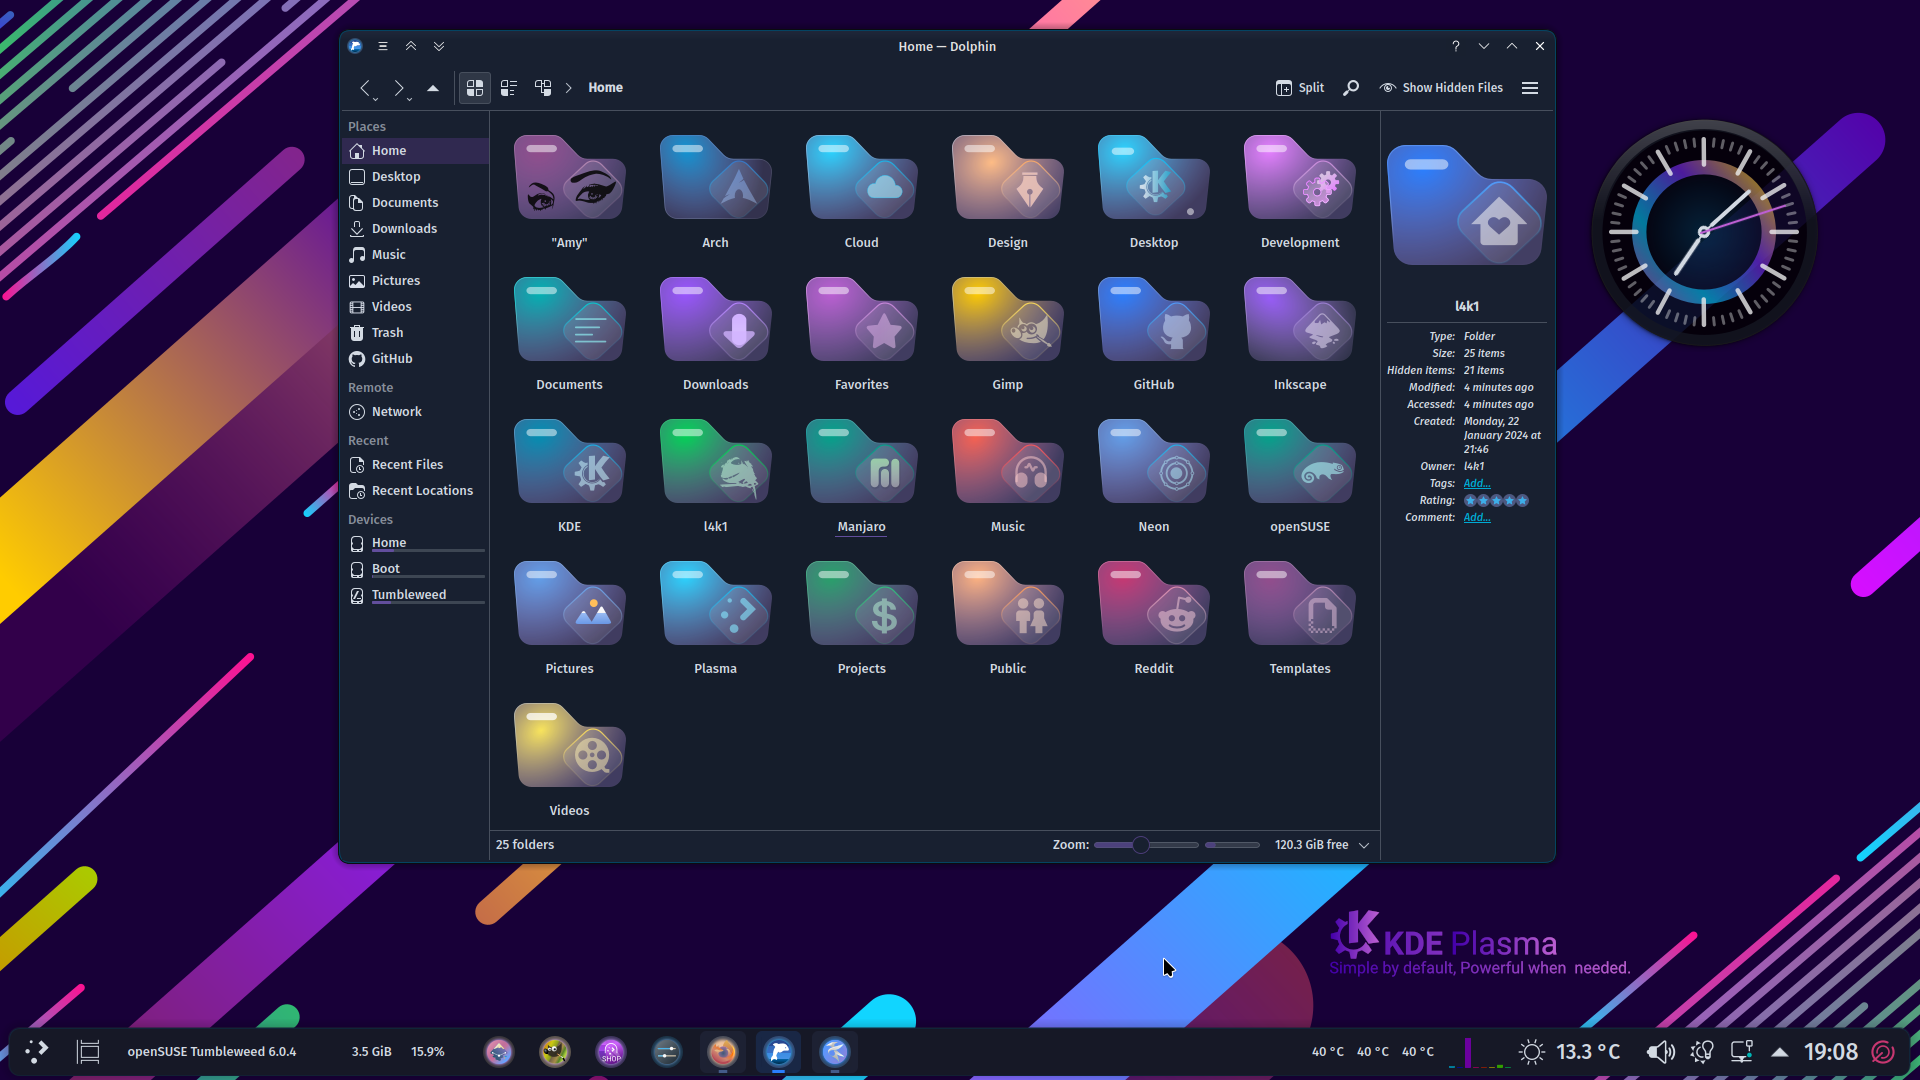Open the Public folder

pyautogui.click(x=1007, y=604)
